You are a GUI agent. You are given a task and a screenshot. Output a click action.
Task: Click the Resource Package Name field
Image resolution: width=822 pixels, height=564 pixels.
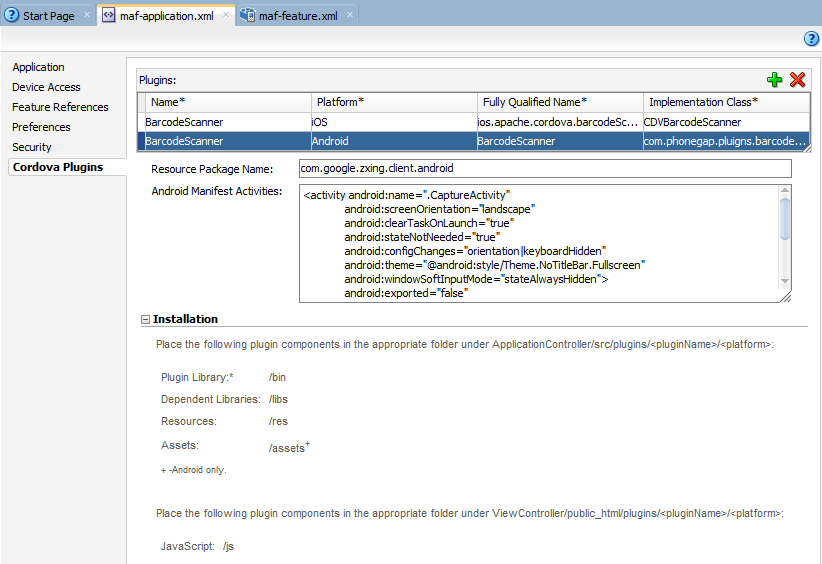tap(545, 168)
